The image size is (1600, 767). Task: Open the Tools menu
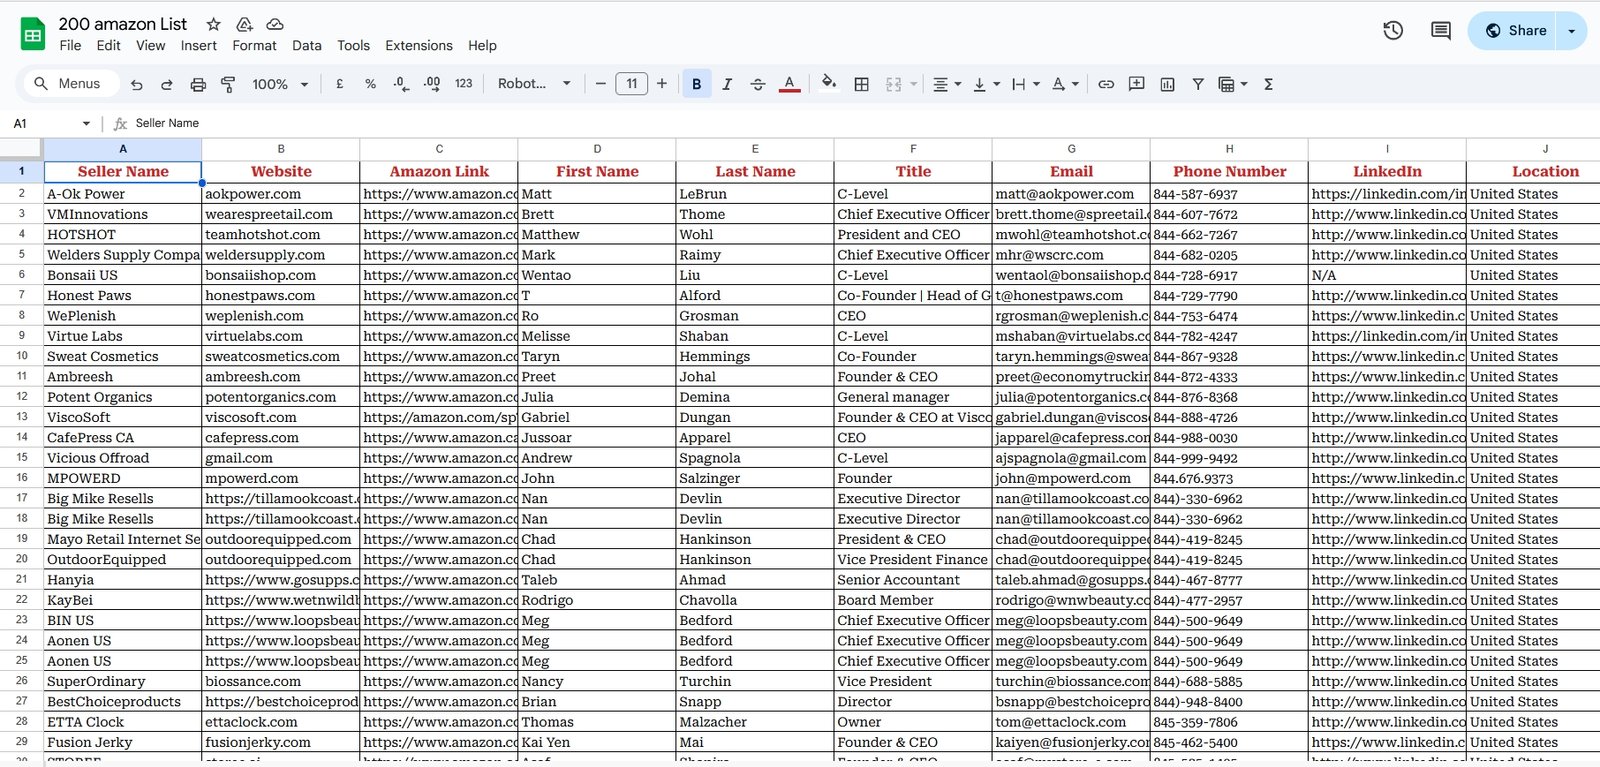(x=353, y=46)
